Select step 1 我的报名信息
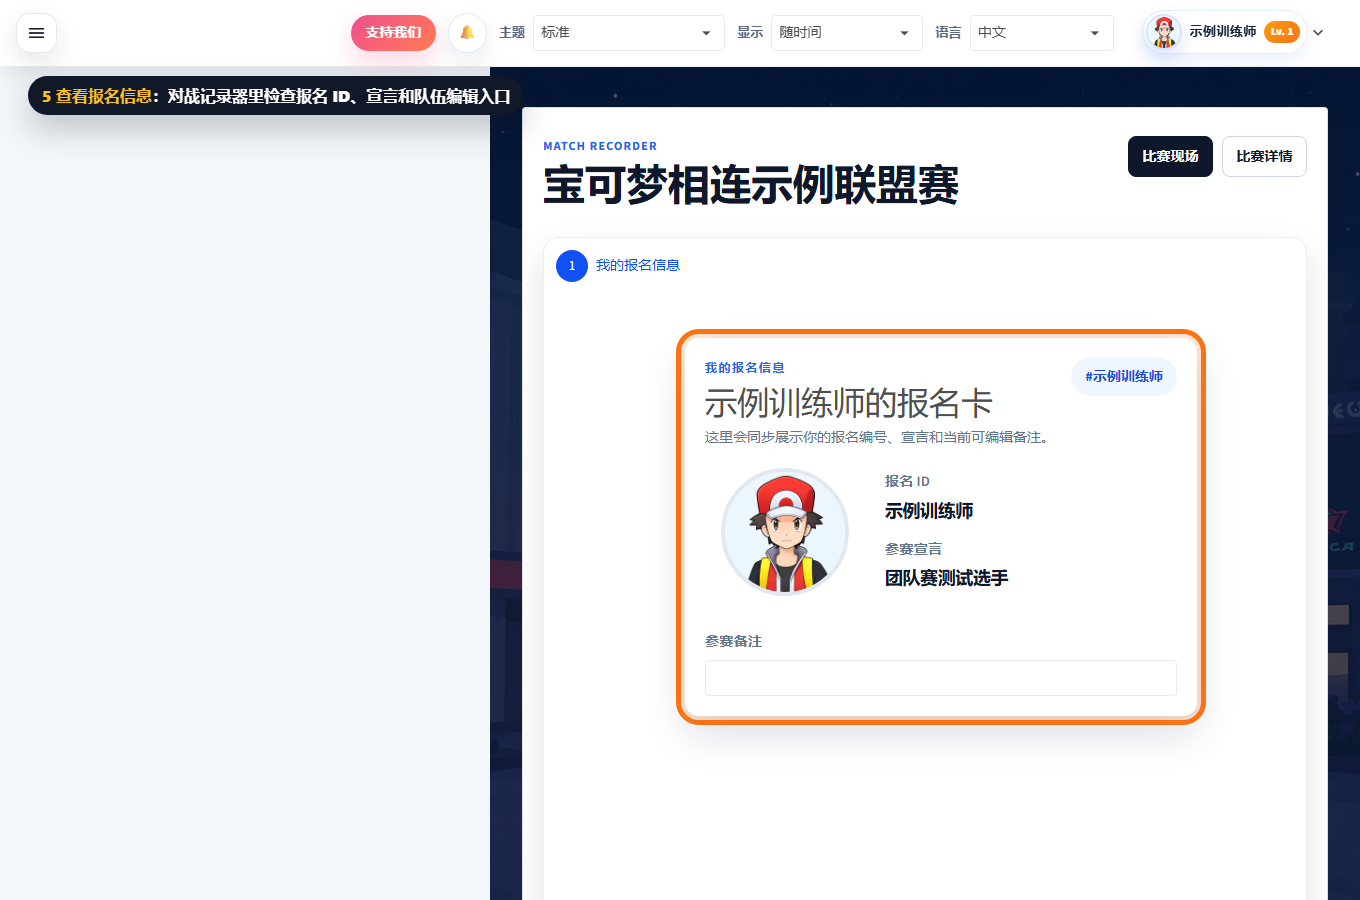This screenshot has width=1360, height=900. tap(618, 265)
